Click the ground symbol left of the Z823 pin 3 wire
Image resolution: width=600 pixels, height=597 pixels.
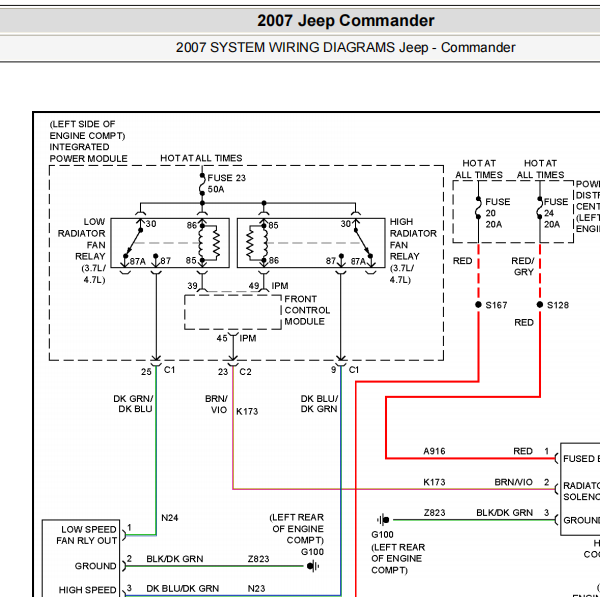383,520
